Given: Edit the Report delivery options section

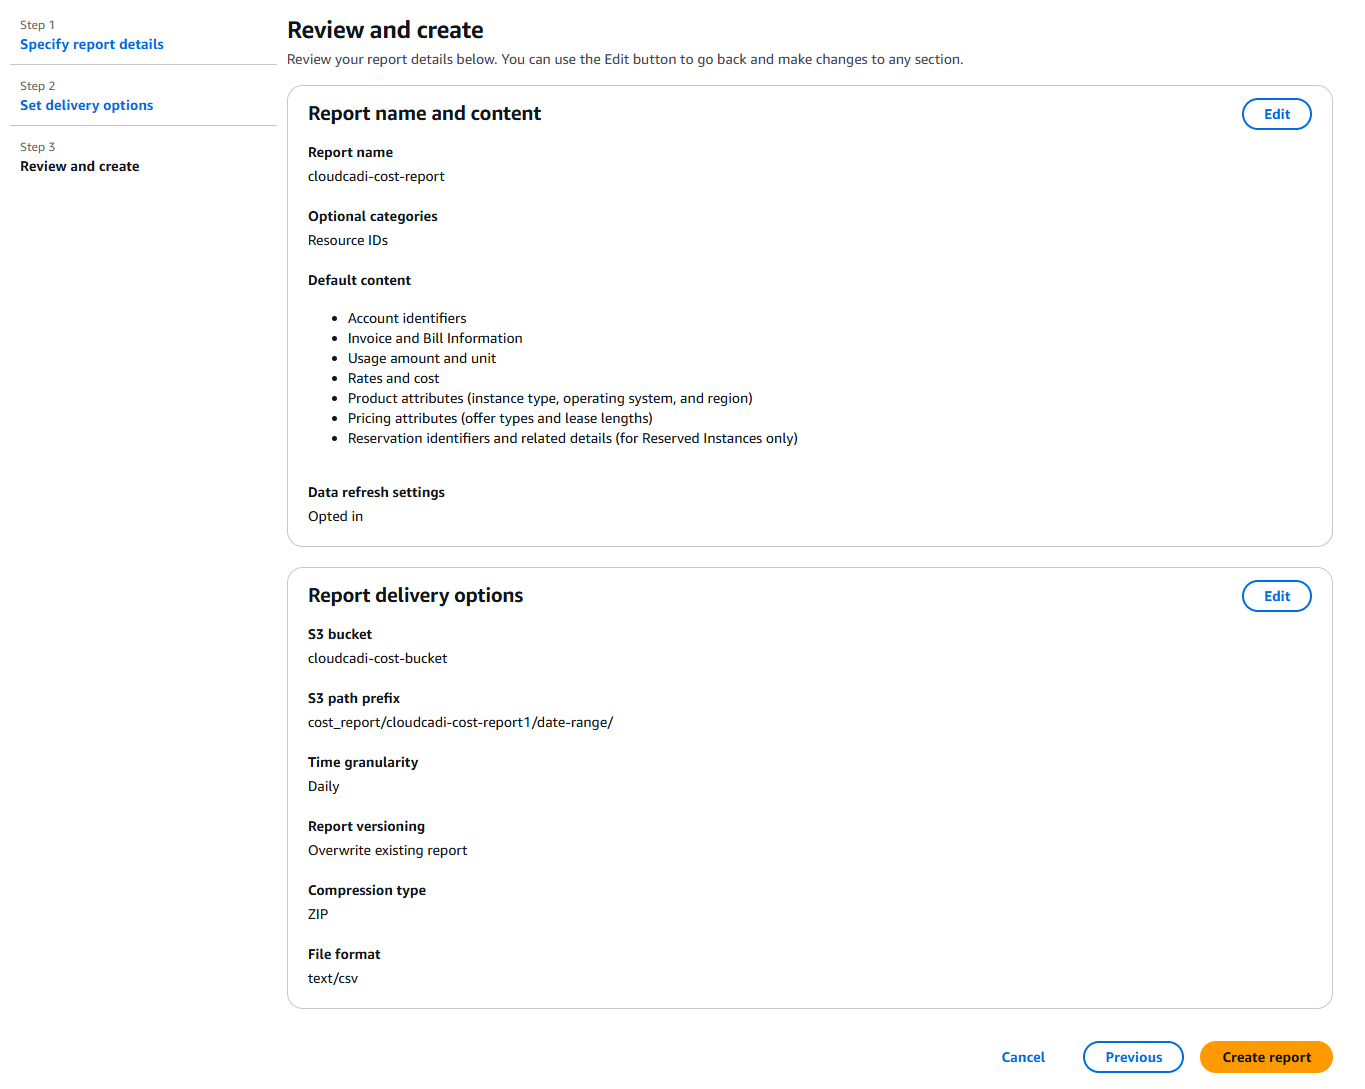Looking at the screenshot, I should click(x=1276, y=596).
